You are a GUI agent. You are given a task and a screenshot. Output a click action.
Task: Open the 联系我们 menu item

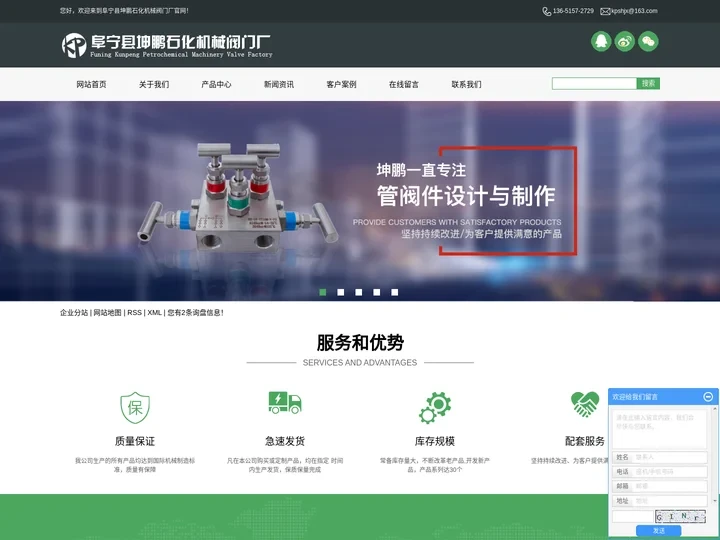tap(466, 84)
